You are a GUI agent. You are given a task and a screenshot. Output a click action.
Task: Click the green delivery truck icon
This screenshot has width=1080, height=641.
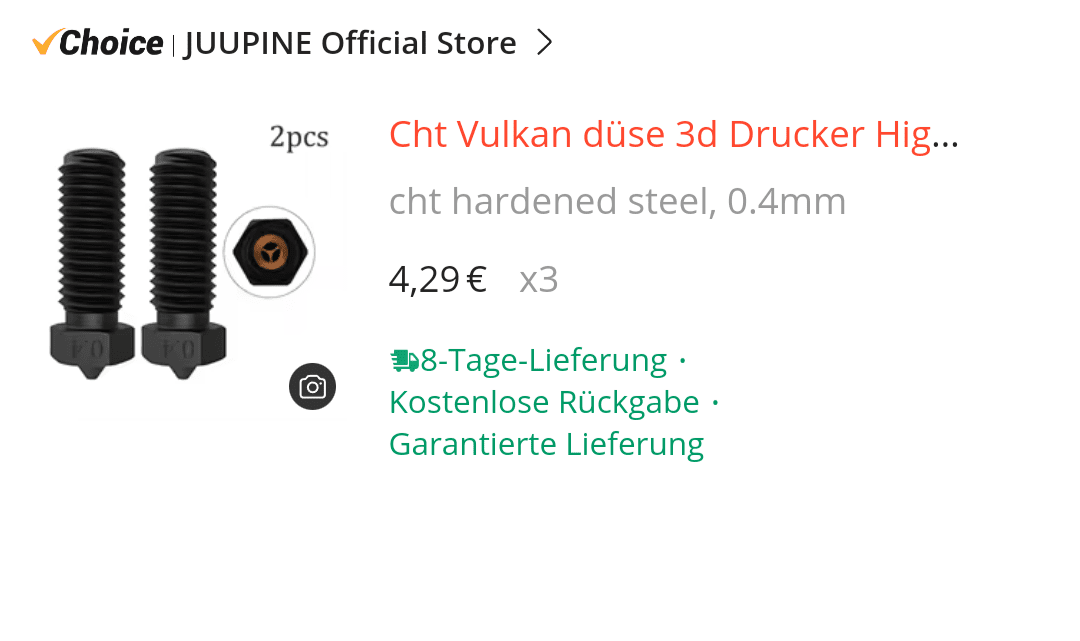(x=404, y=361)
